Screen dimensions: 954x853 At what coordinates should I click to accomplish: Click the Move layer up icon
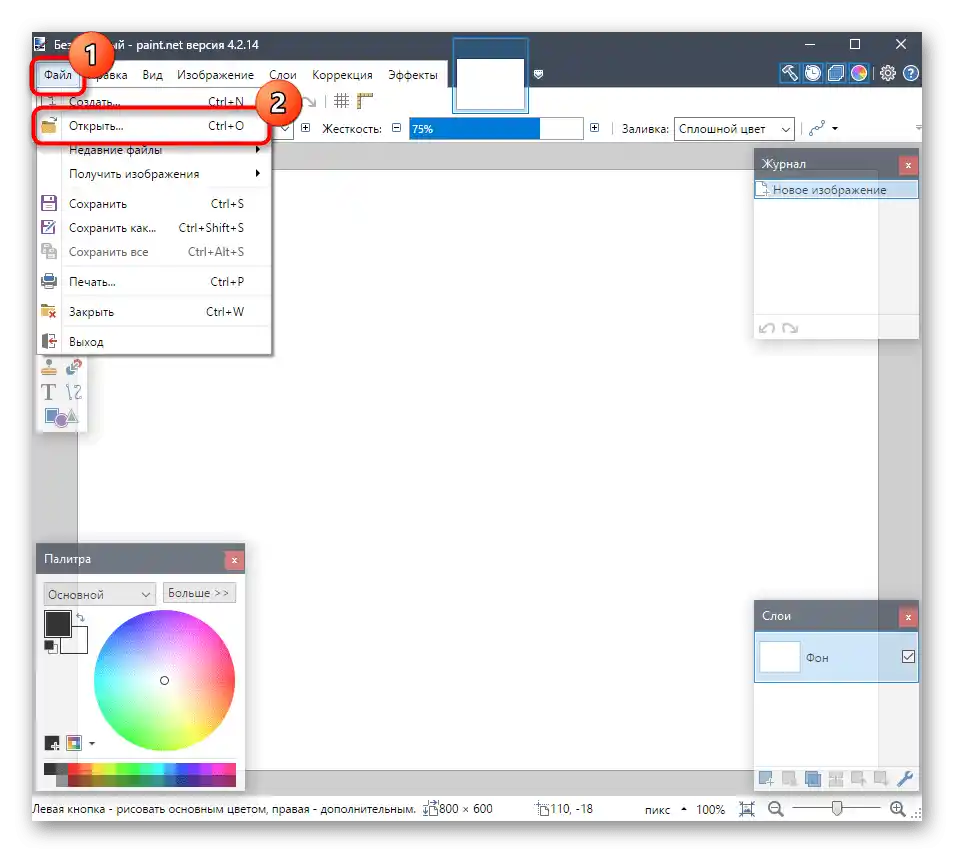click(858, 778)
